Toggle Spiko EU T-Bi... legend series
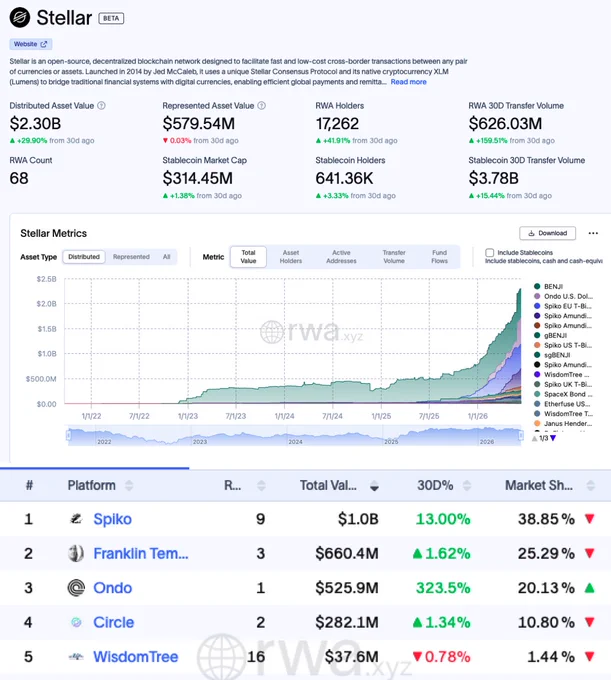This screenshot has height=680, width=611. (563, 306)
